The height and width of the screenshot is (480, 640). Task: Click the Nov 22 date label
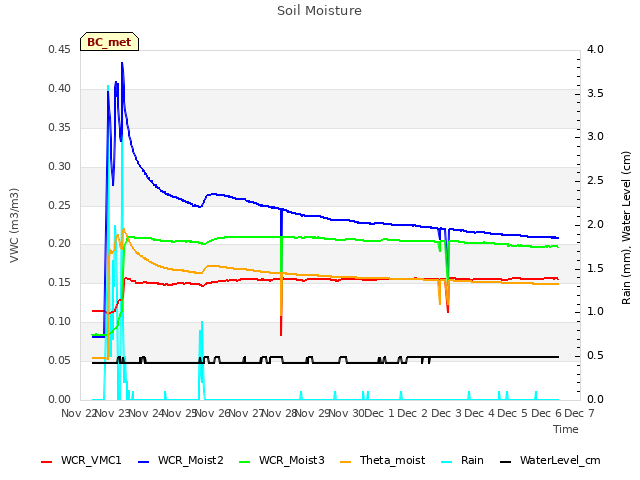(x=78, y=413)
